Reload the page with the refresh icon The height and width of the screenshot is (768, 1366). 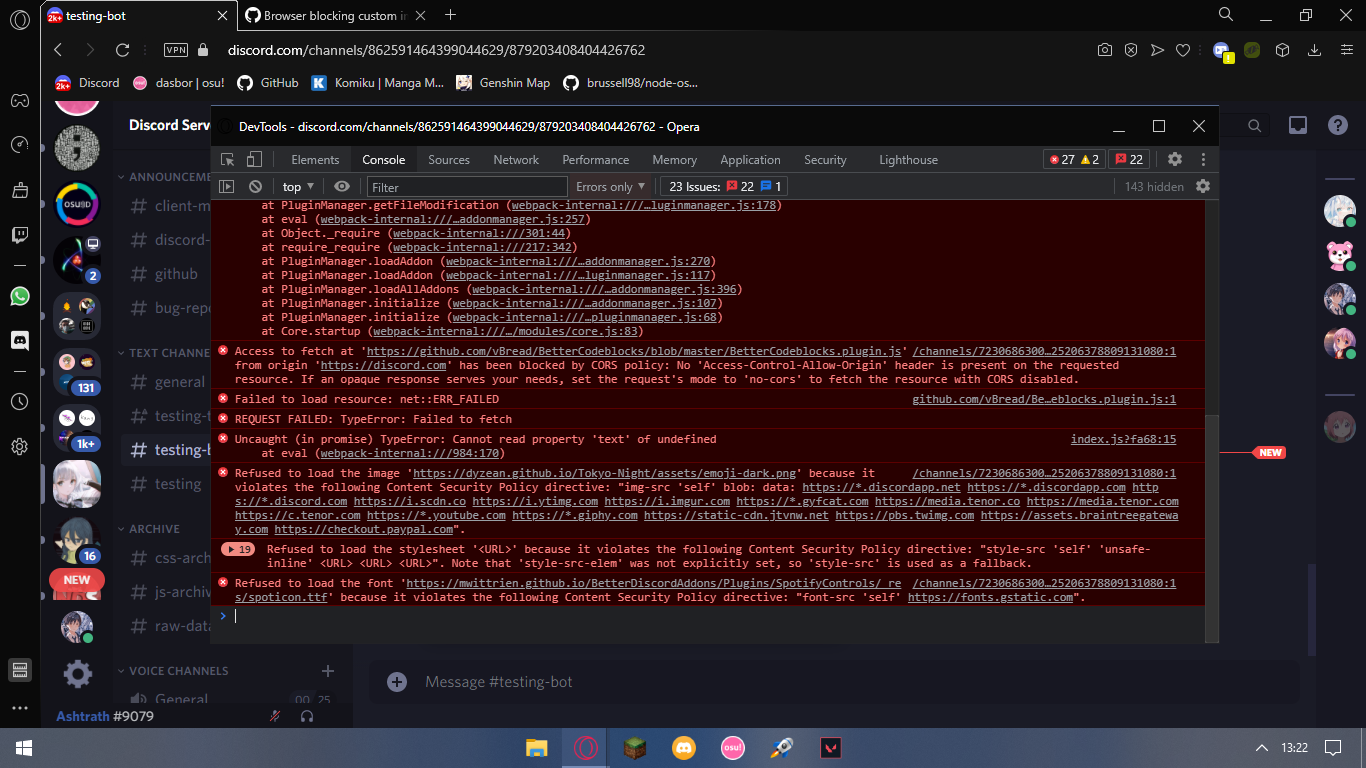click(x=122, y=50)
